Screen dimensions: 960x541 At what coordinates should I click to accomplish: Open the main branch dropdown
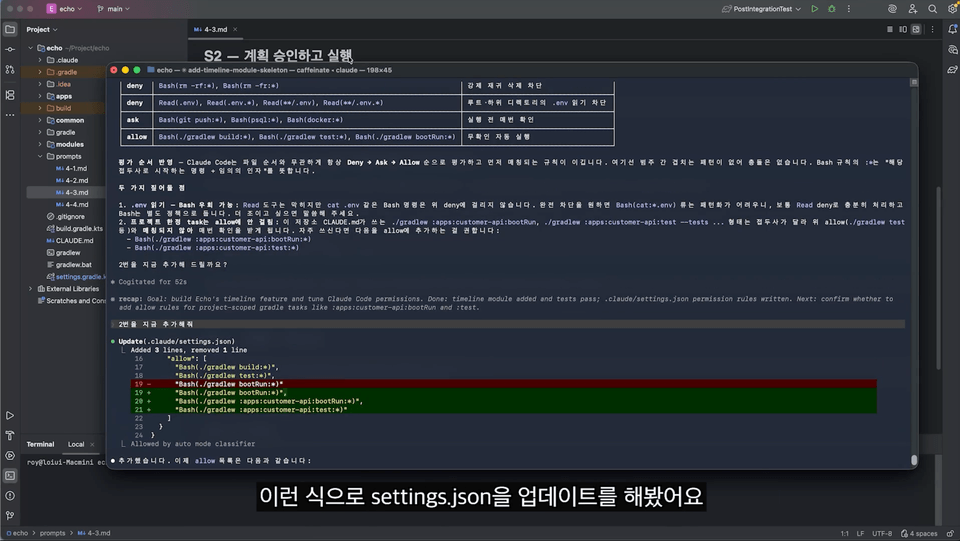click(113, 9)
